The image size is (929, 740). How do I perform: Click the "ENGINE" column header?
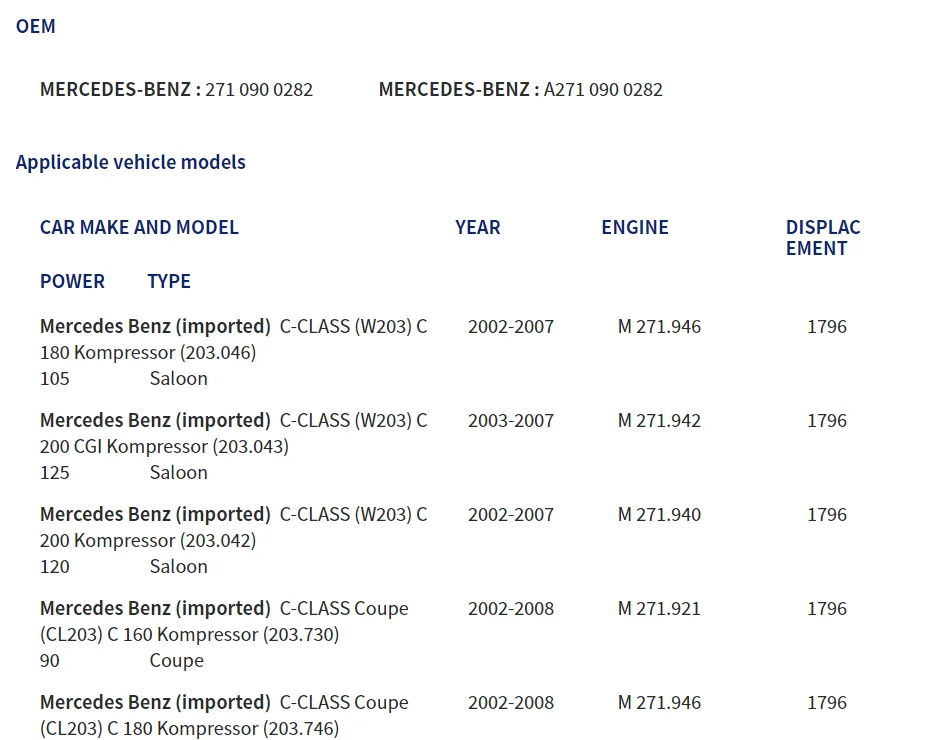click(x=635, y=228)
